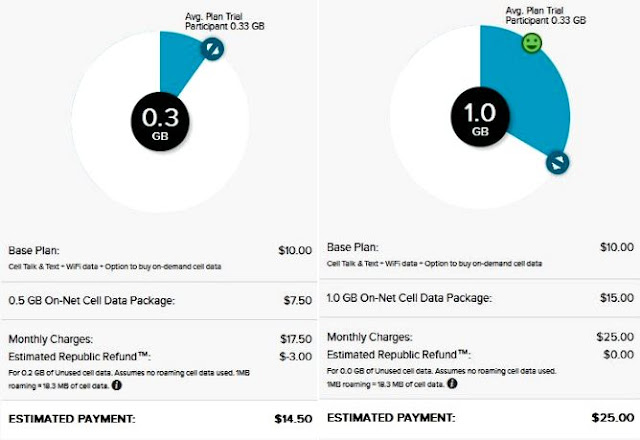Click the right Avg. Plan Trial Participant label

(x=546, y=16)
